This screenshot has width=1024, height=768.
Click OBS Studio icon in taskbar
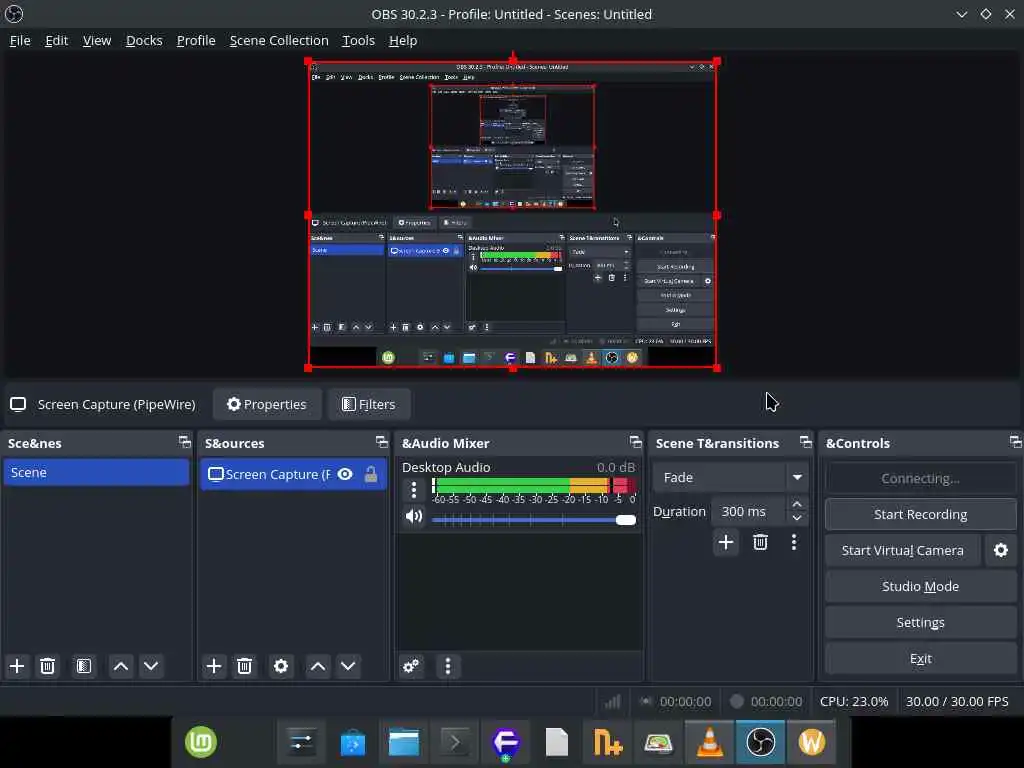point(761,742)
